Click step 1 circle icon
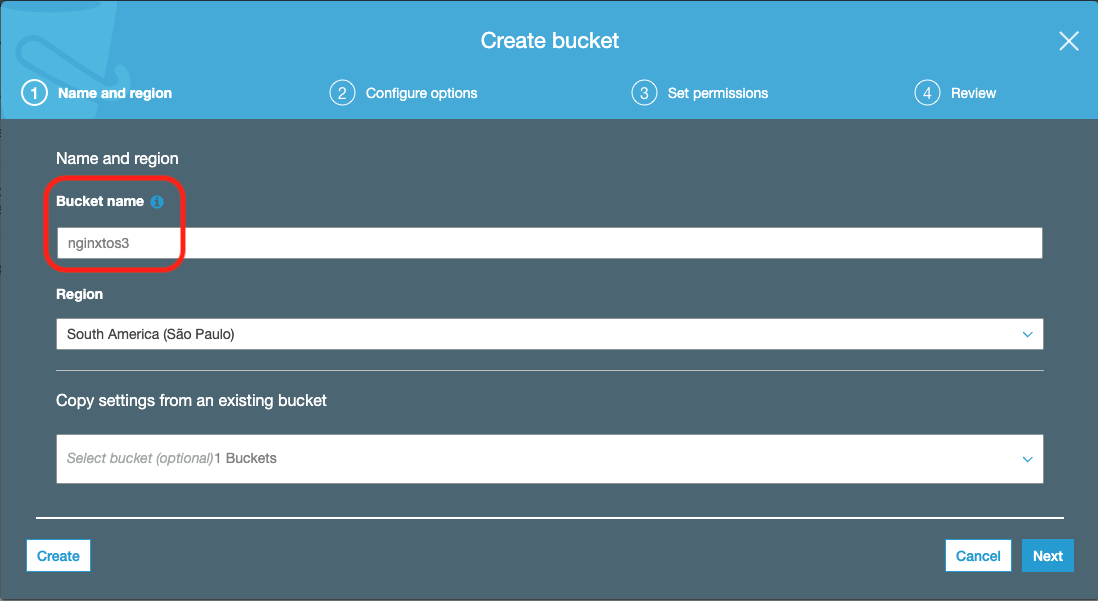 click(34, 93)
